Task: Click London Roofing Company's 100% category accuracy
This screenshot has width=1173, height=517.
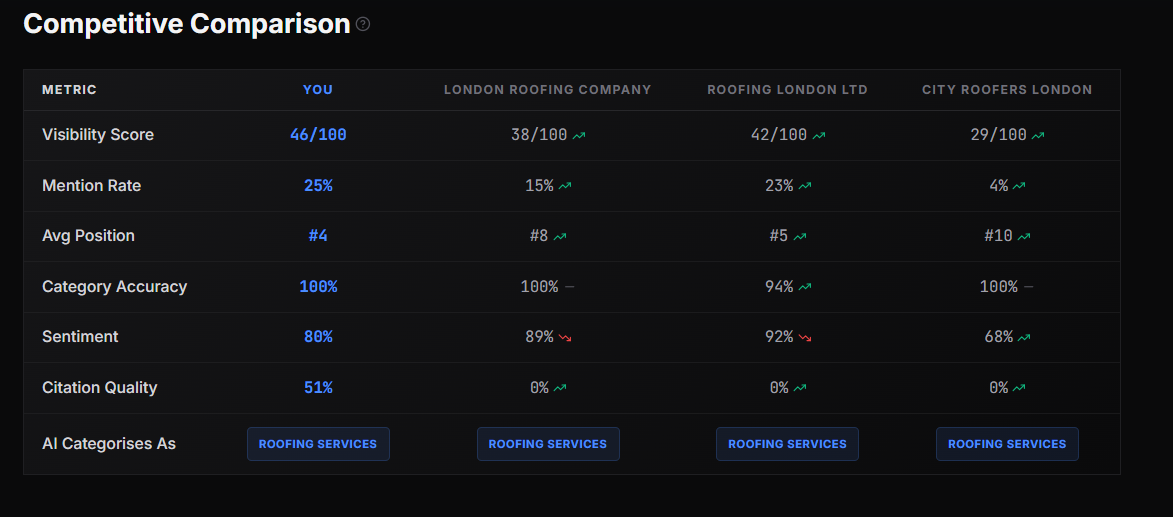Action: 539,287
